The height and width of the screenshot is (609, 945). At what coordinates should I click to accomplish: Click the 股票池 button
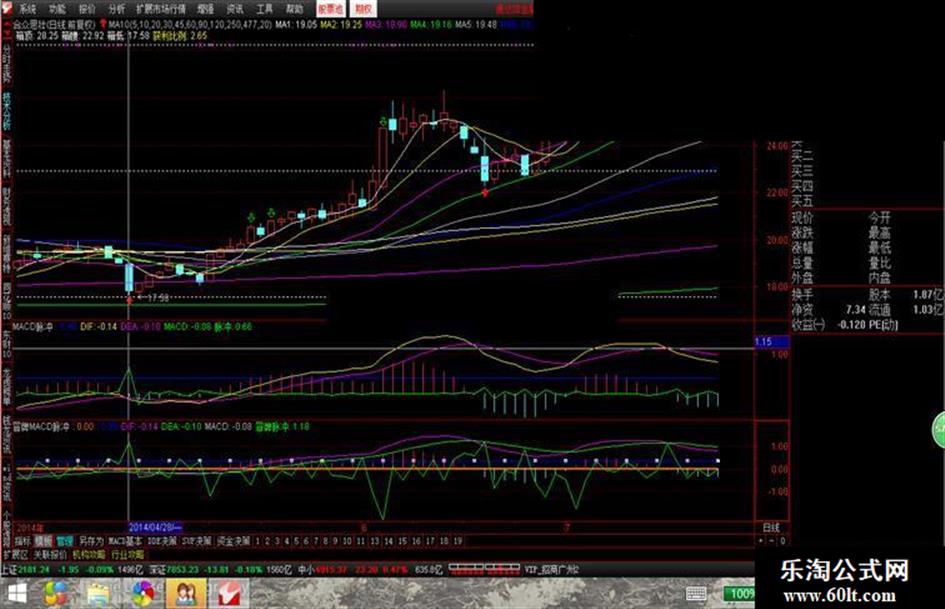click(331, 8)
